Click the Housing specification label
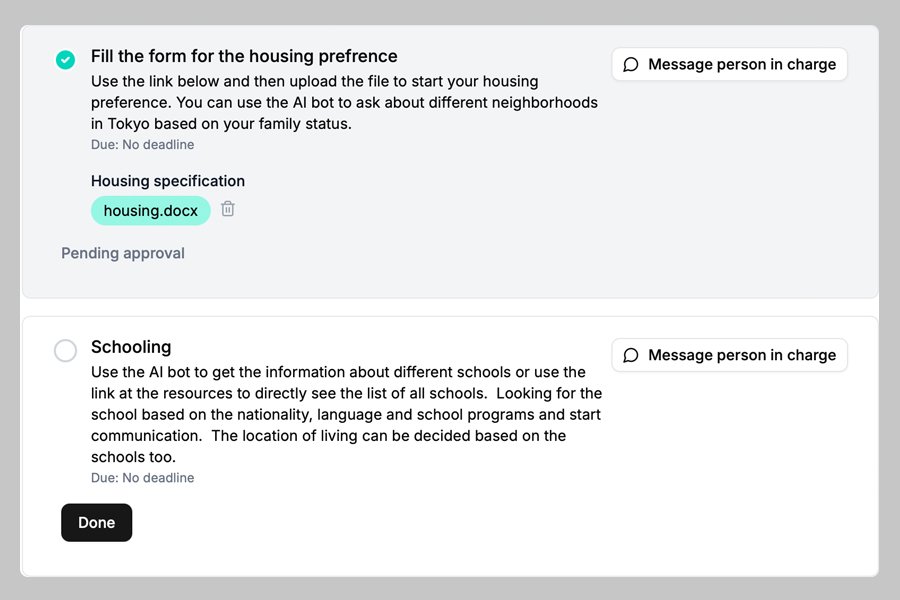Viewport: 900px width, 600px height. click(x=168, y=181)
